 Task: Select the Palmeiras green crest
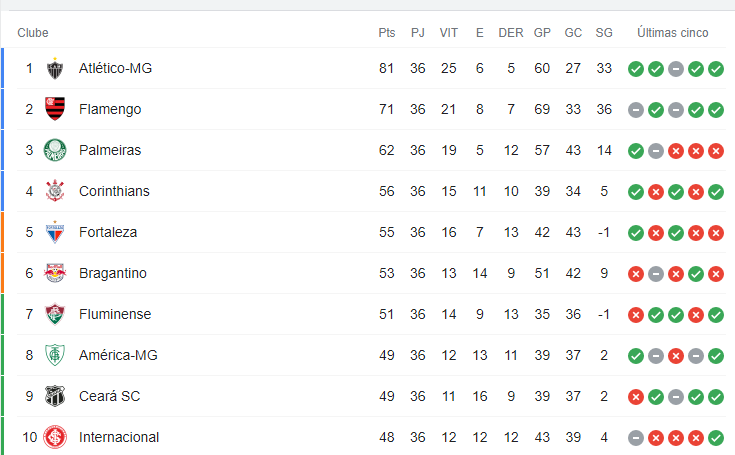pyautogui.click(x=55, y=150)
